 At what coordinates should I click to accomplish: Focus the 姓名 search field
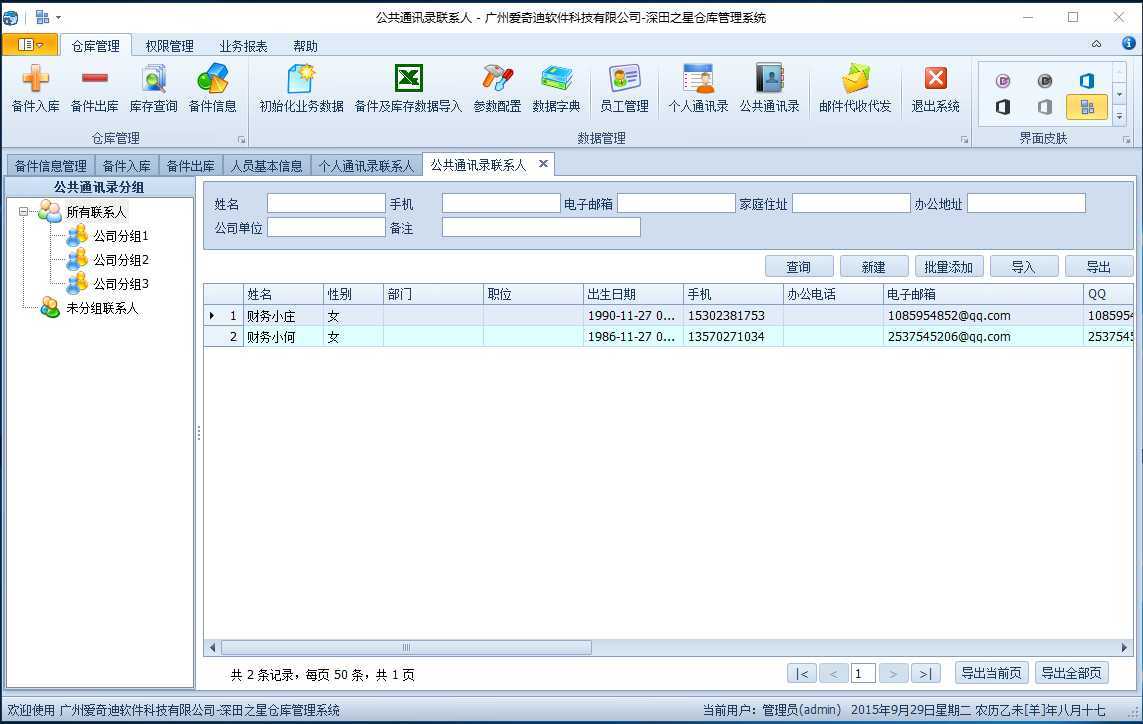coord(326,203)
